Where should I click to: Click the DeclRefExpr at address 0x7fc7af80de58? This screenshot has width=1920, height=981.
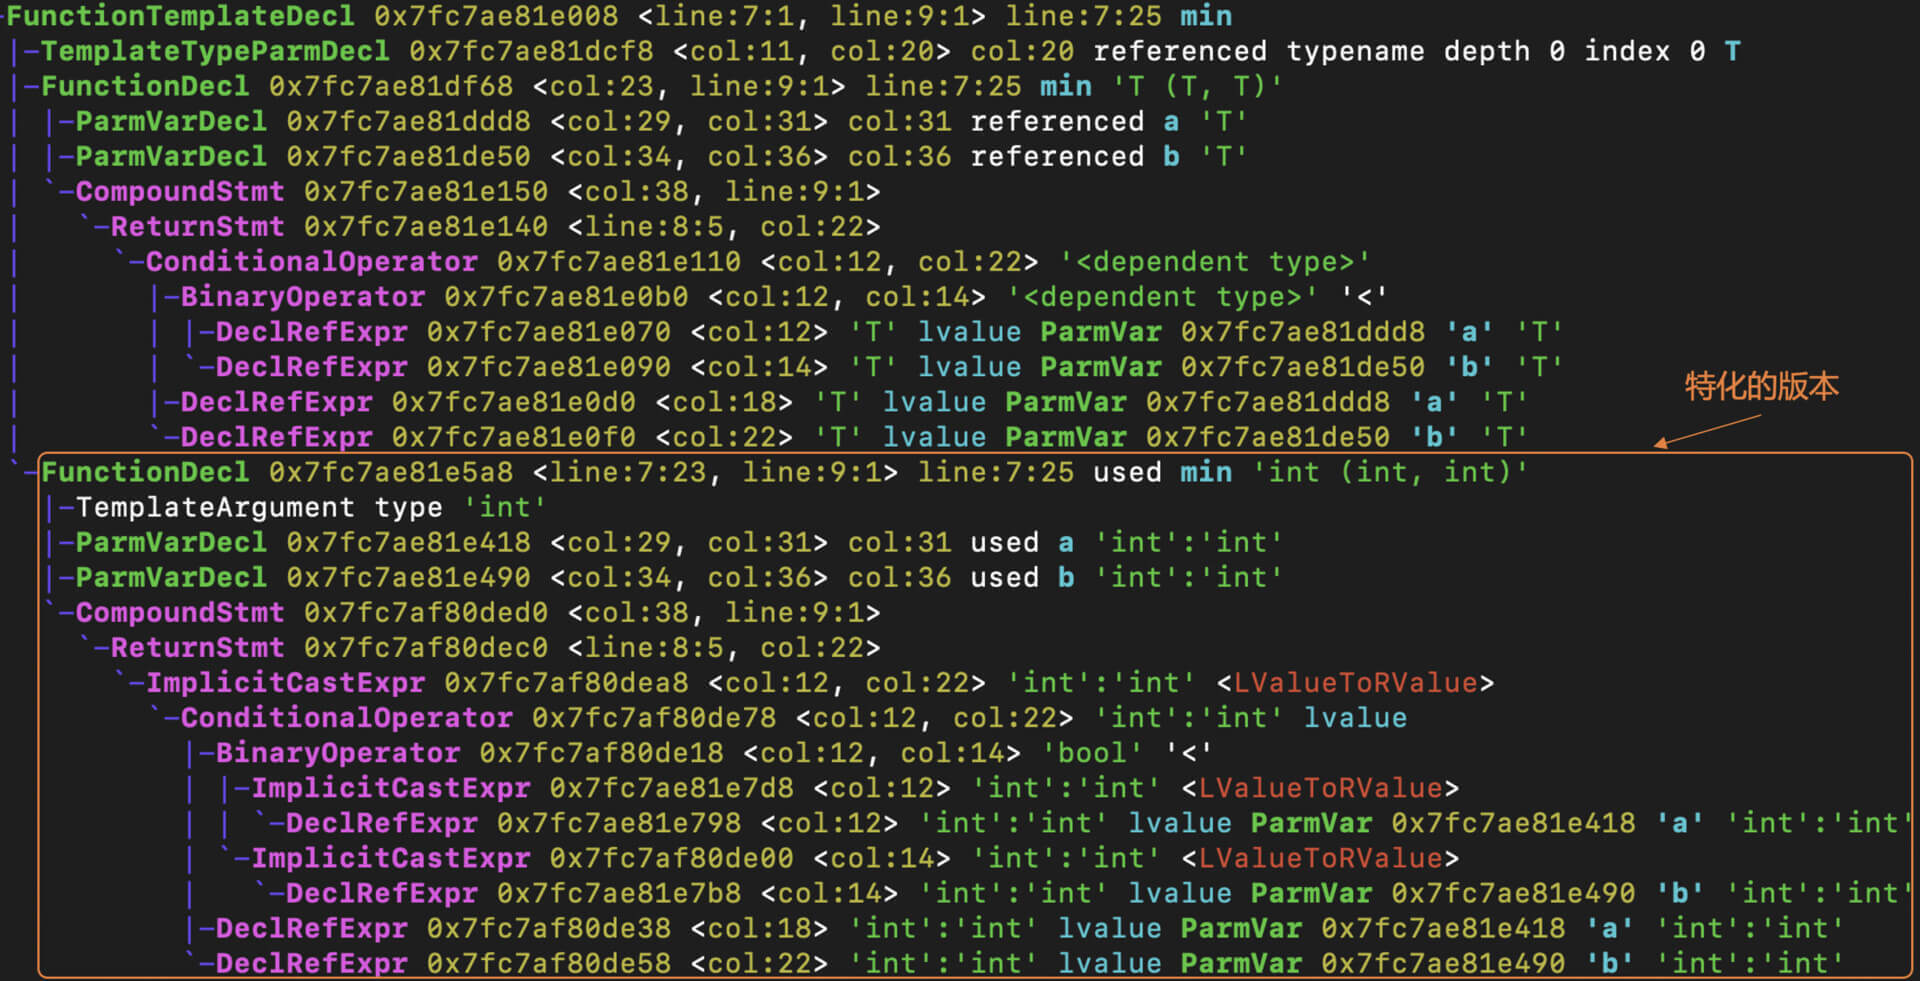click(x=311, y=963)
